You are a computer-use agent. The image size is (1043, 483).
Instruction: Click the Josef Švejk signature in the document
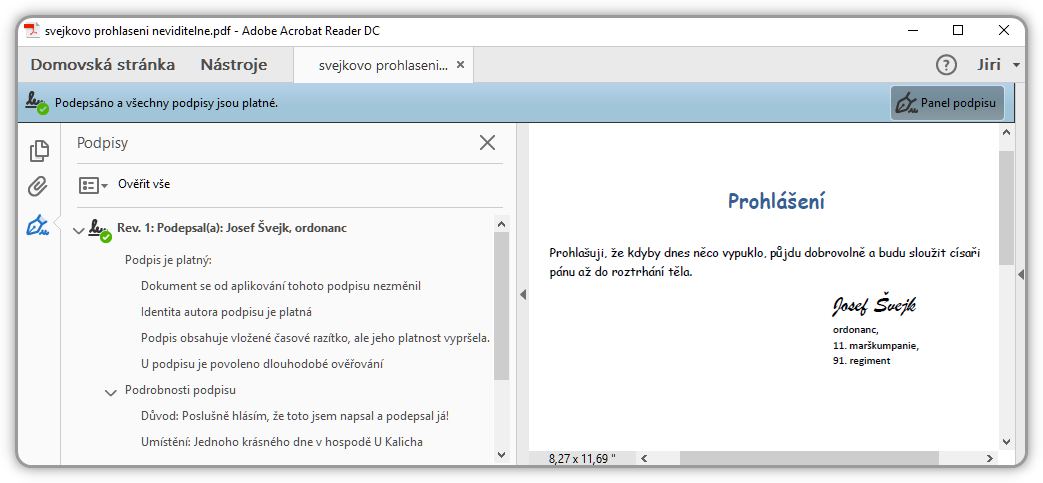[x=874, y=304]
